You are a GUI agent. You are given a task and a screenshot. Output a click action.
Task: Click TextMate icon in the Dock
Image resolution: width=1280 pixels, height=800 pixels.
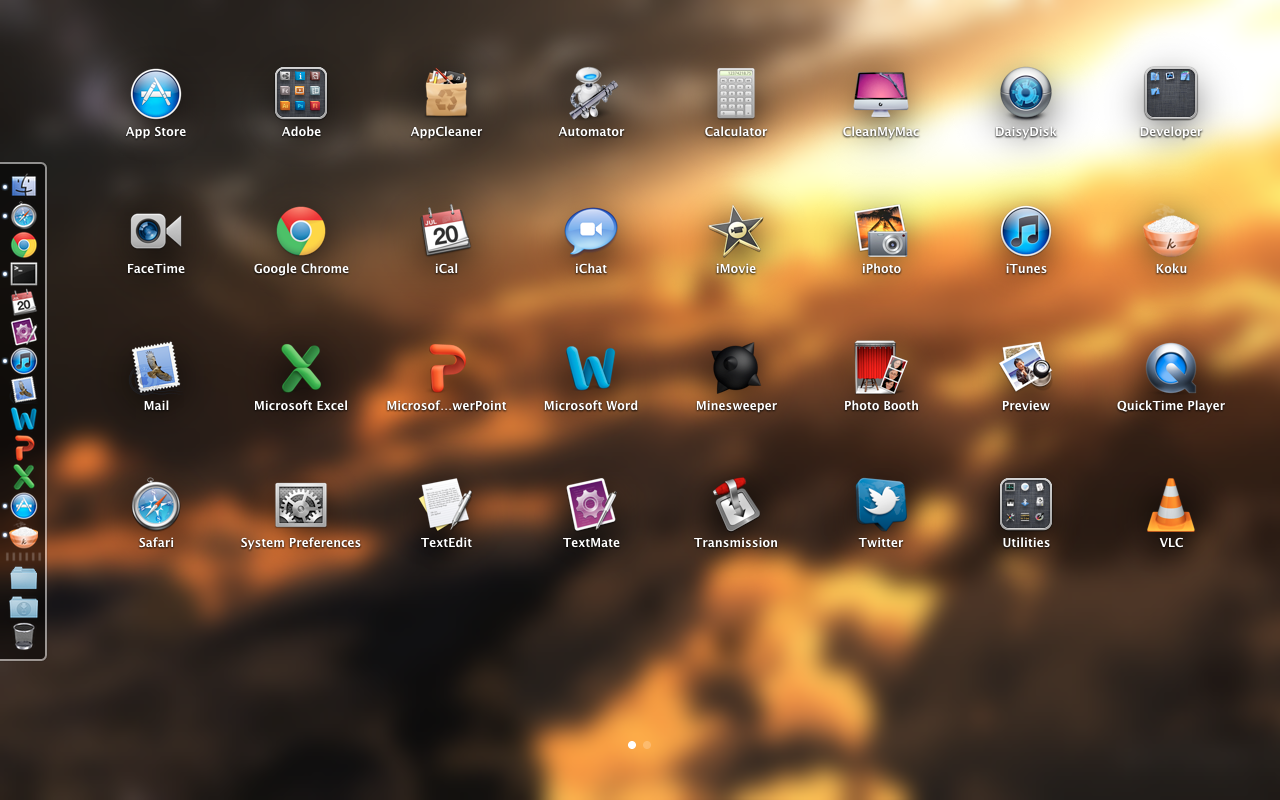pos(24,331)
